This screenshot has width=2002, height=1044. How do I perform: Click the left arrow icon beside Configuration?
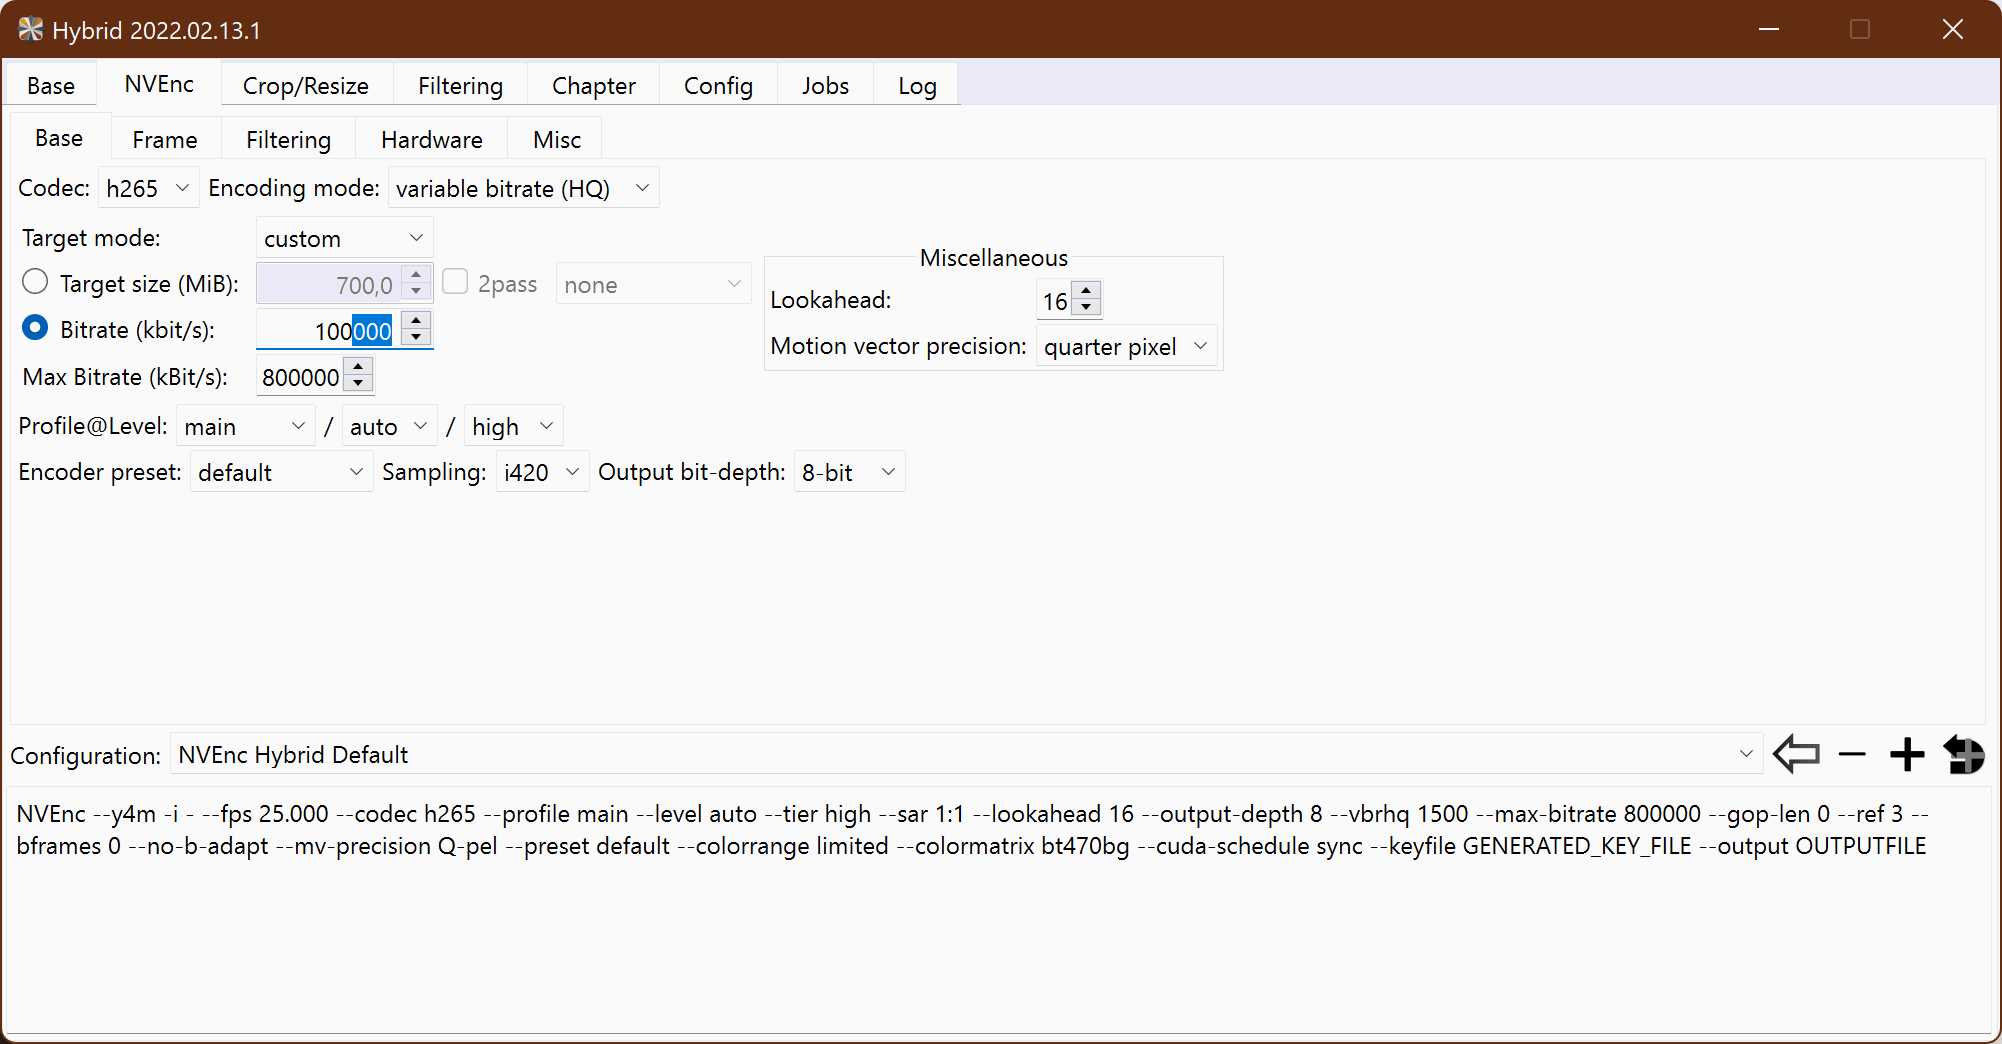[x=1796, y=754]
